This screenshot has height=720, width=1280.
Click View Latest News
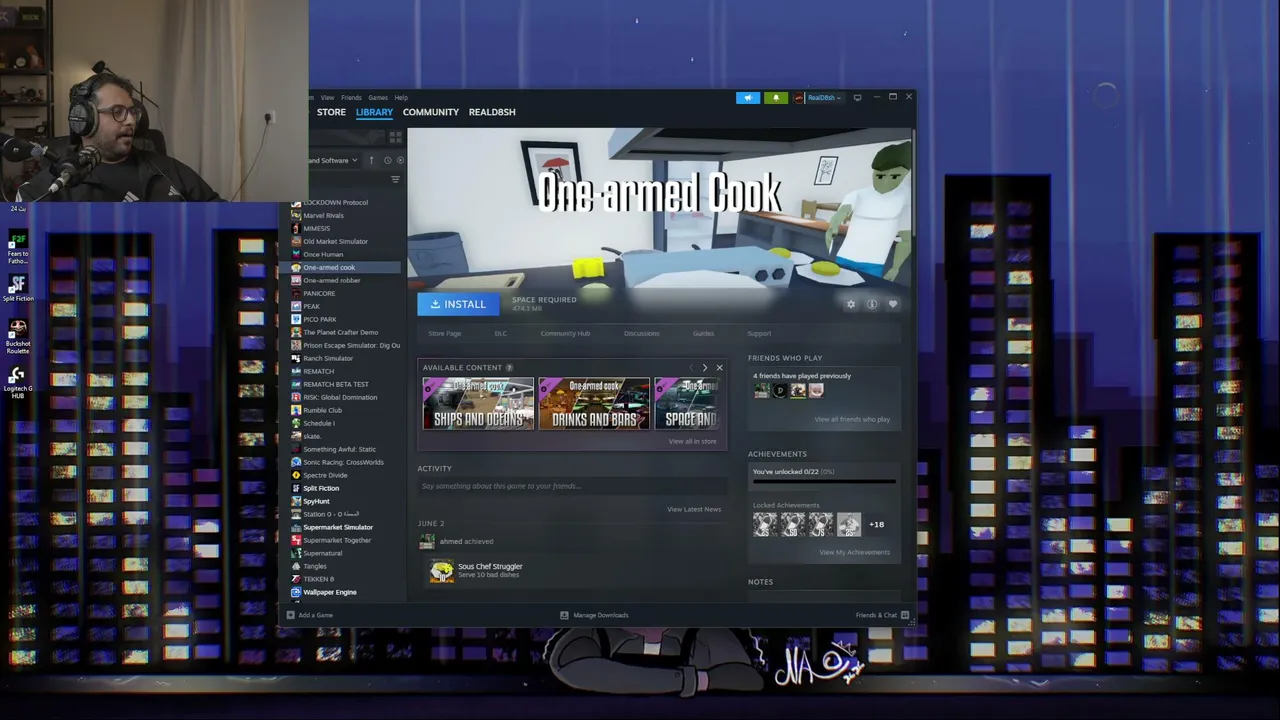694,509
